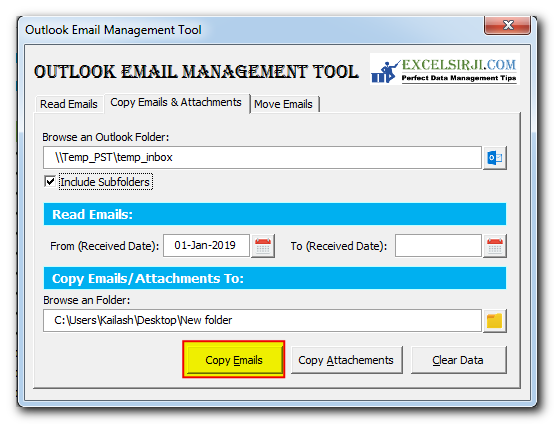Click the empty To received date field
Image resolution: width=554 pixels, height=424 pixels.
(438, 245)
